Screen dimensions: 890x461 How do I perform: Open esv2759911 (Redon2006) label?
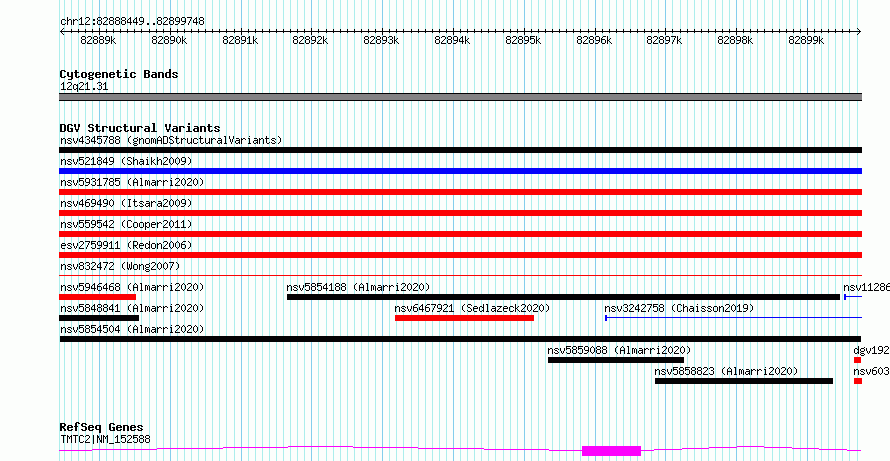pyautogui.click(x=126, y=245)
